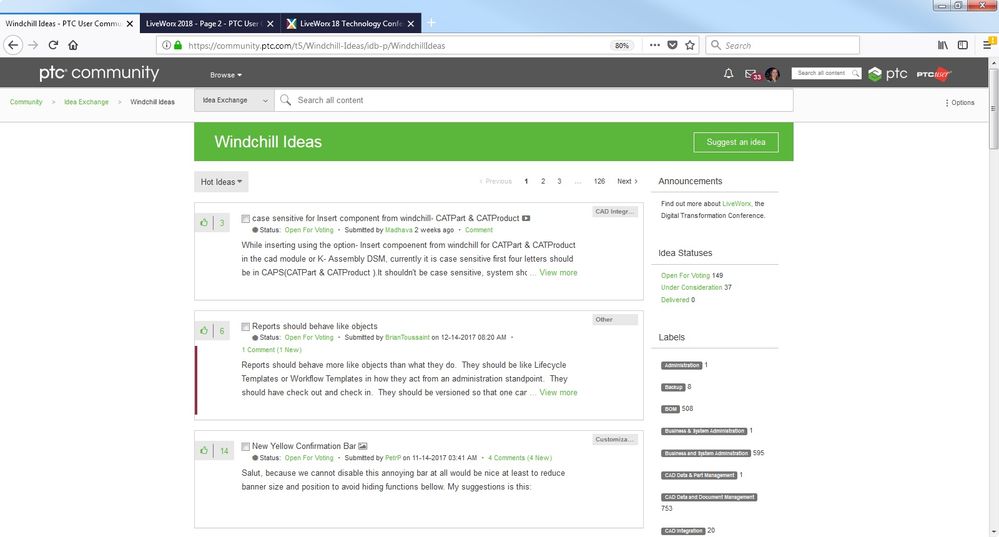This screenshot has height=537, width=999.
Task: Open the Firefox Library icon
Action: pos(942,45)
